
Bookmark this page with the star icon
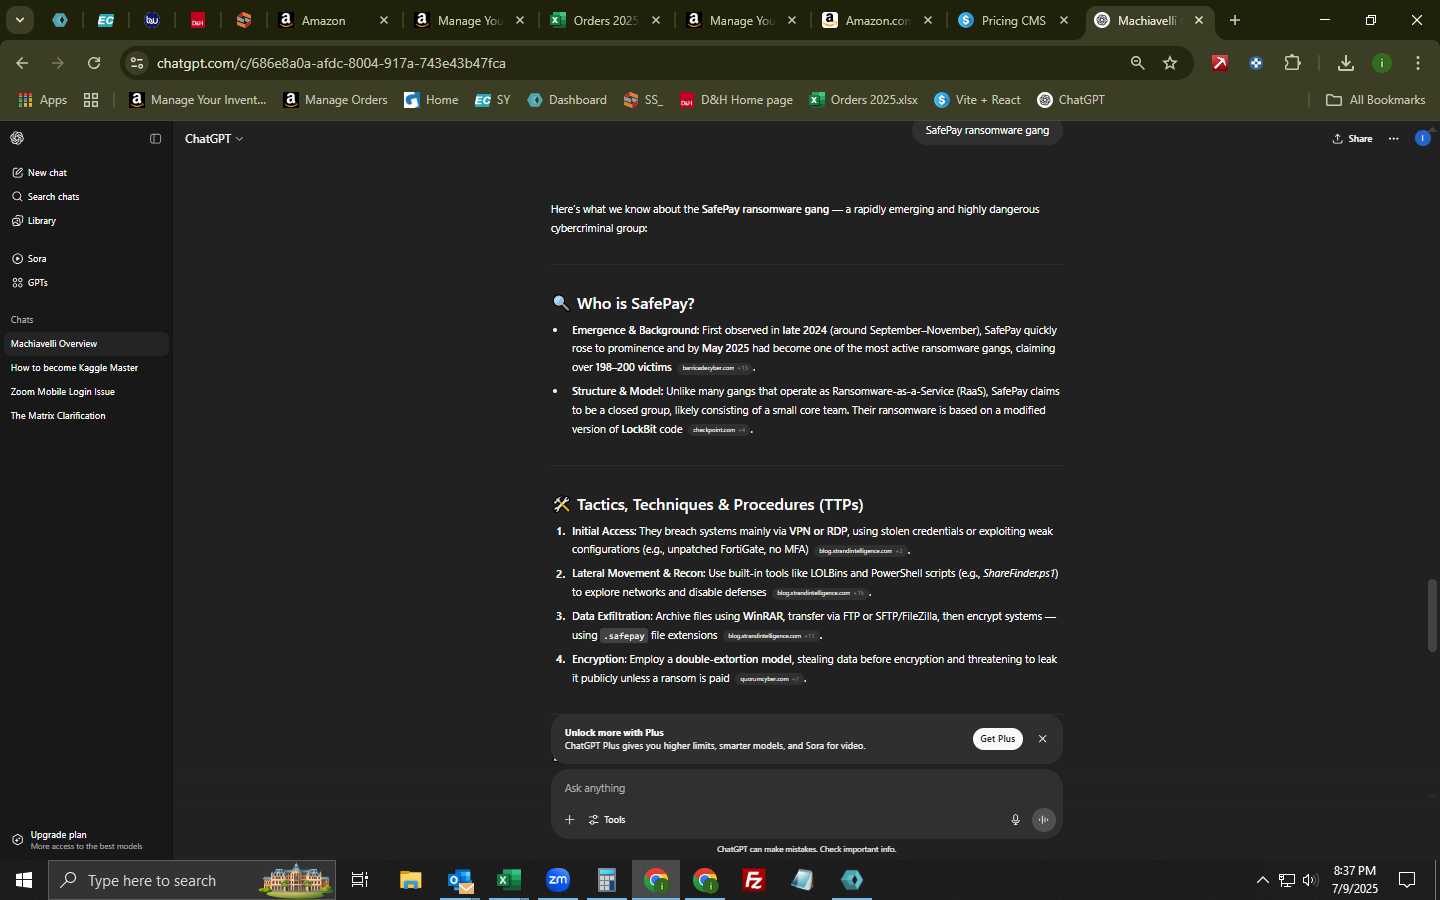click(x=1170, y=63)
